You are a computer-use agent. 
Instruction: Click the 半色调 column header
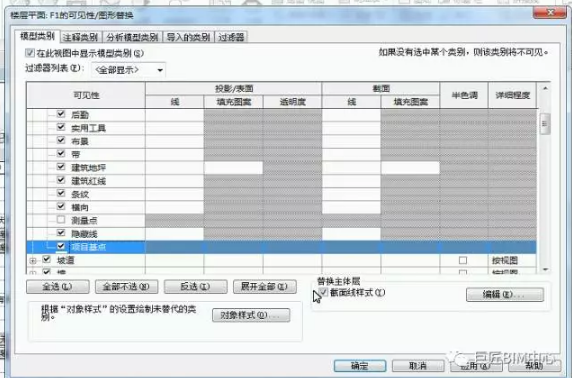click(464, 95)
